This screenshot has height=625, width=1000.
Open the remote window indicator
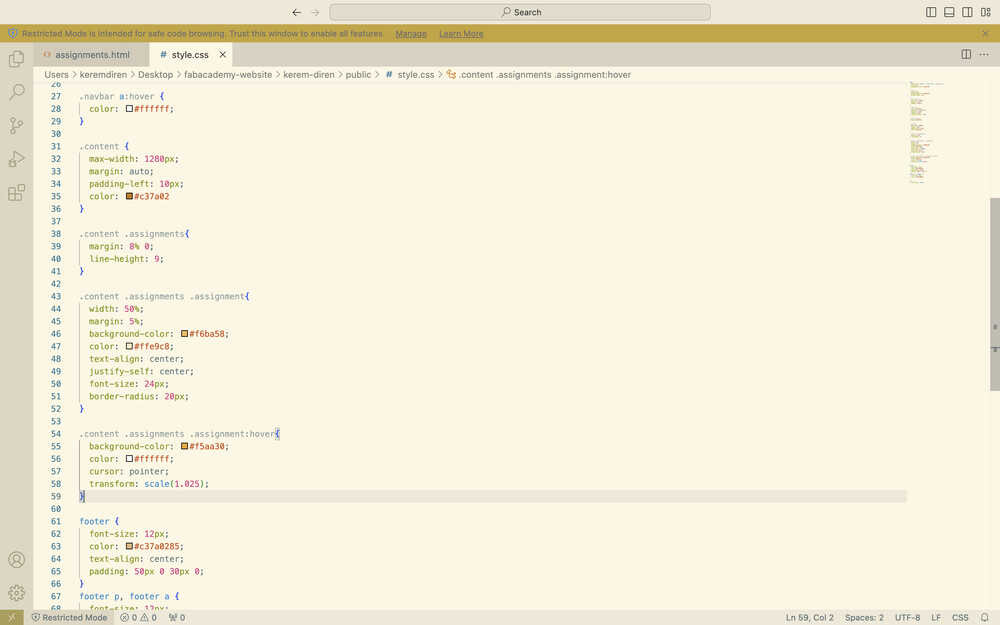click(11, 617)
